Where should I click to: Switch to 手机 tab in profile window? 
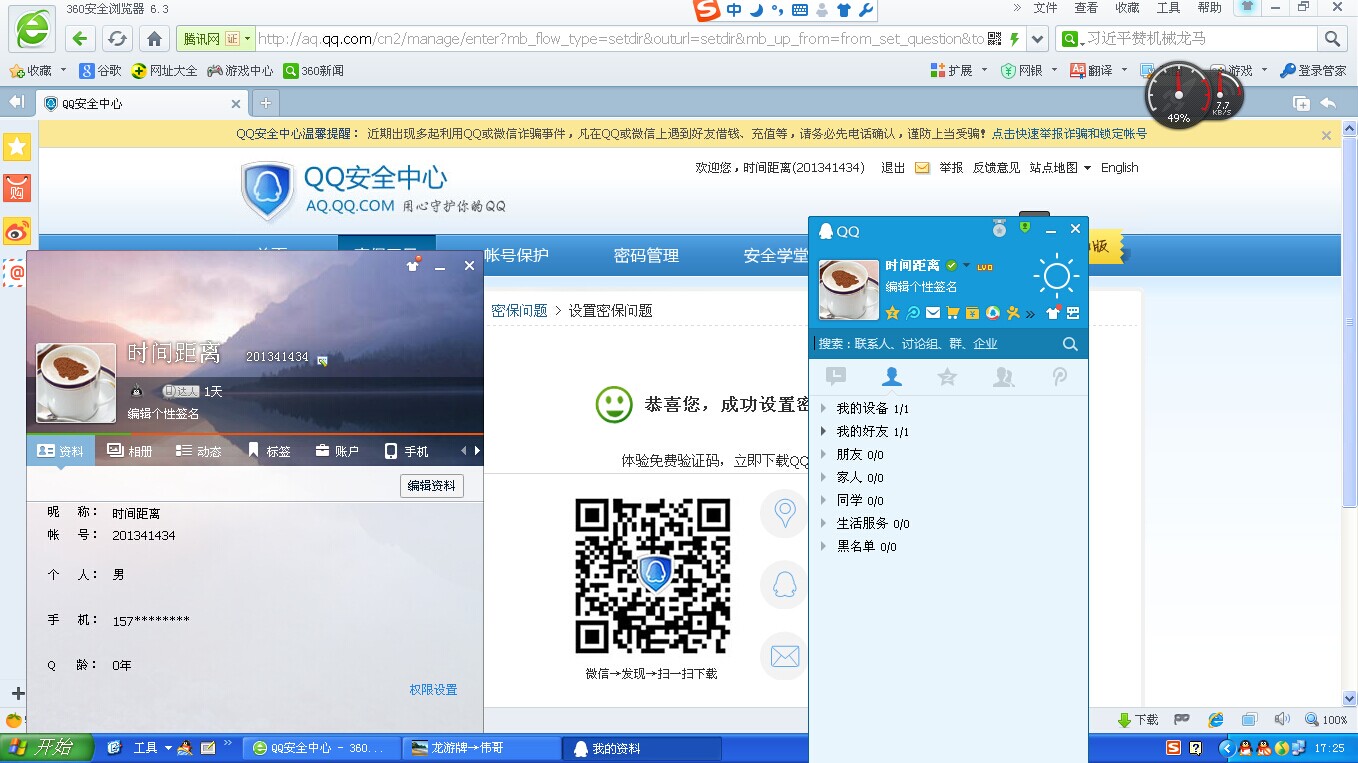click(x=406, y=451)
